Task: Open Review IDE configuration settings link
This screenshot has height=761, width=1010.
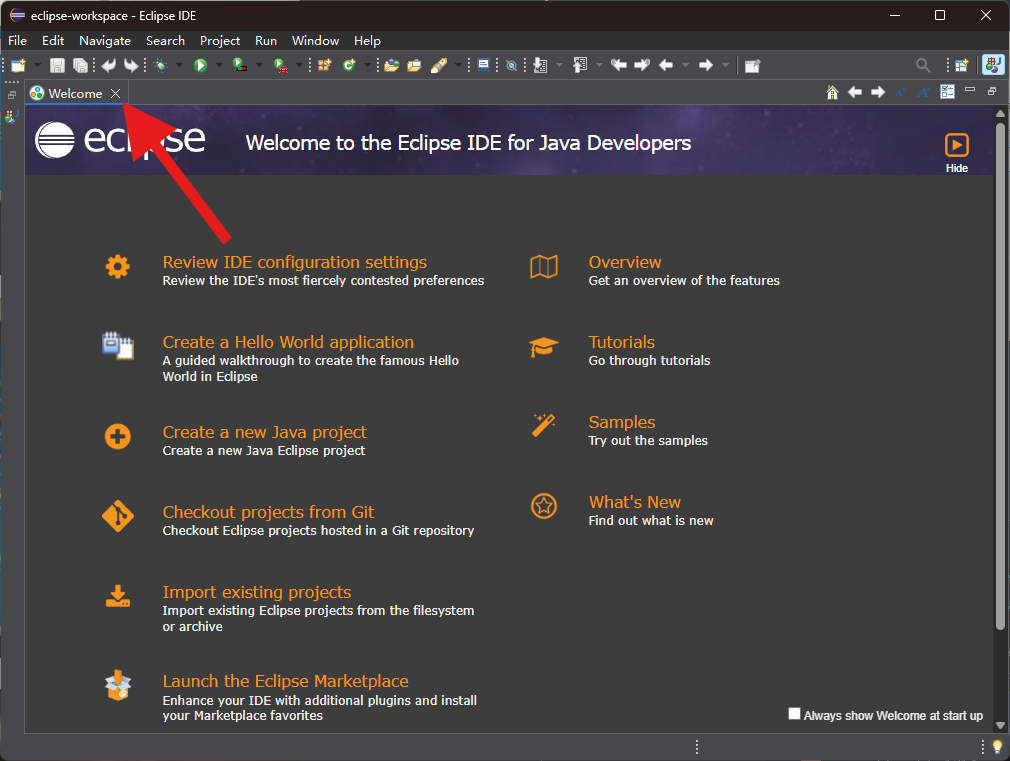Action: click(x=294, y=262)
